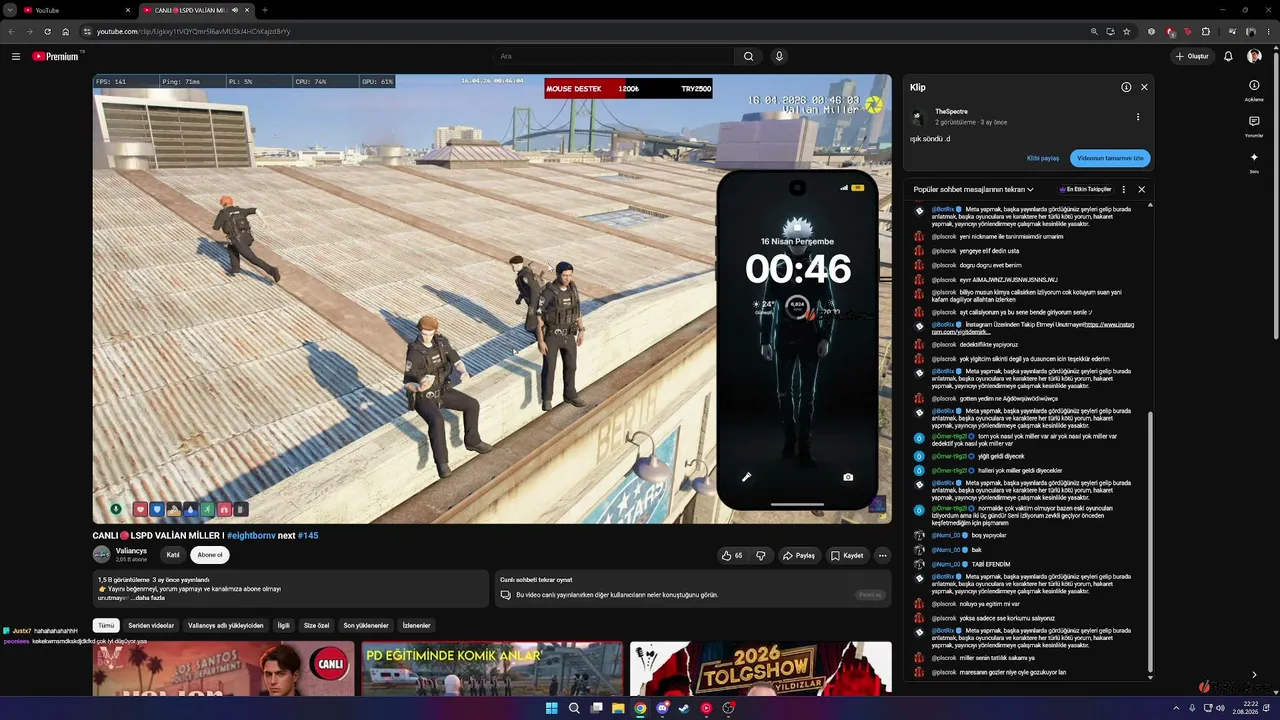Open the search tab dropdown arrow
The height and width of the screenshot is (720, 1280).
(x=9, y=10)
